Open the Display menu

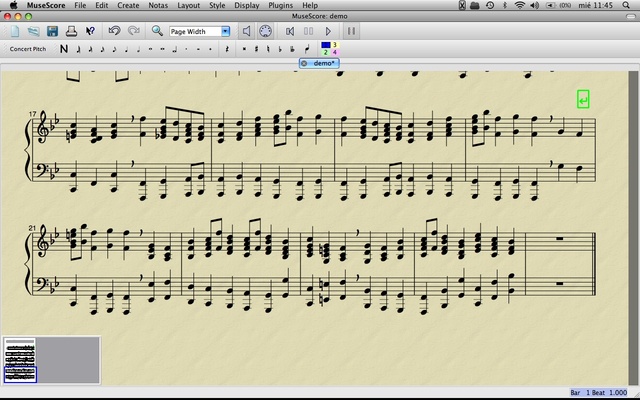(x=247, y=5)
